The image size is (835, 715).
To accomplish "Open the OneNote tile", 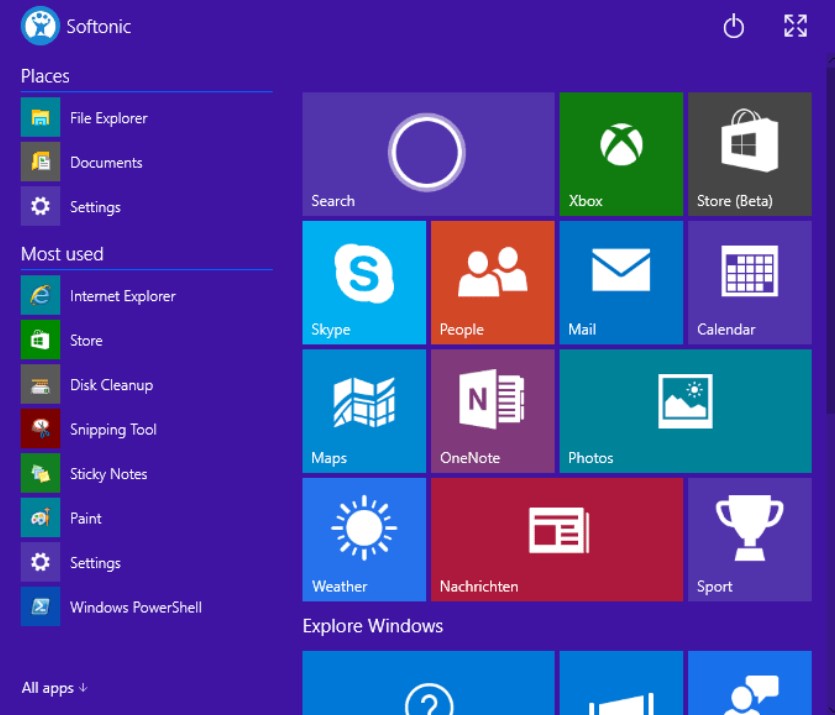I will 492,411.
